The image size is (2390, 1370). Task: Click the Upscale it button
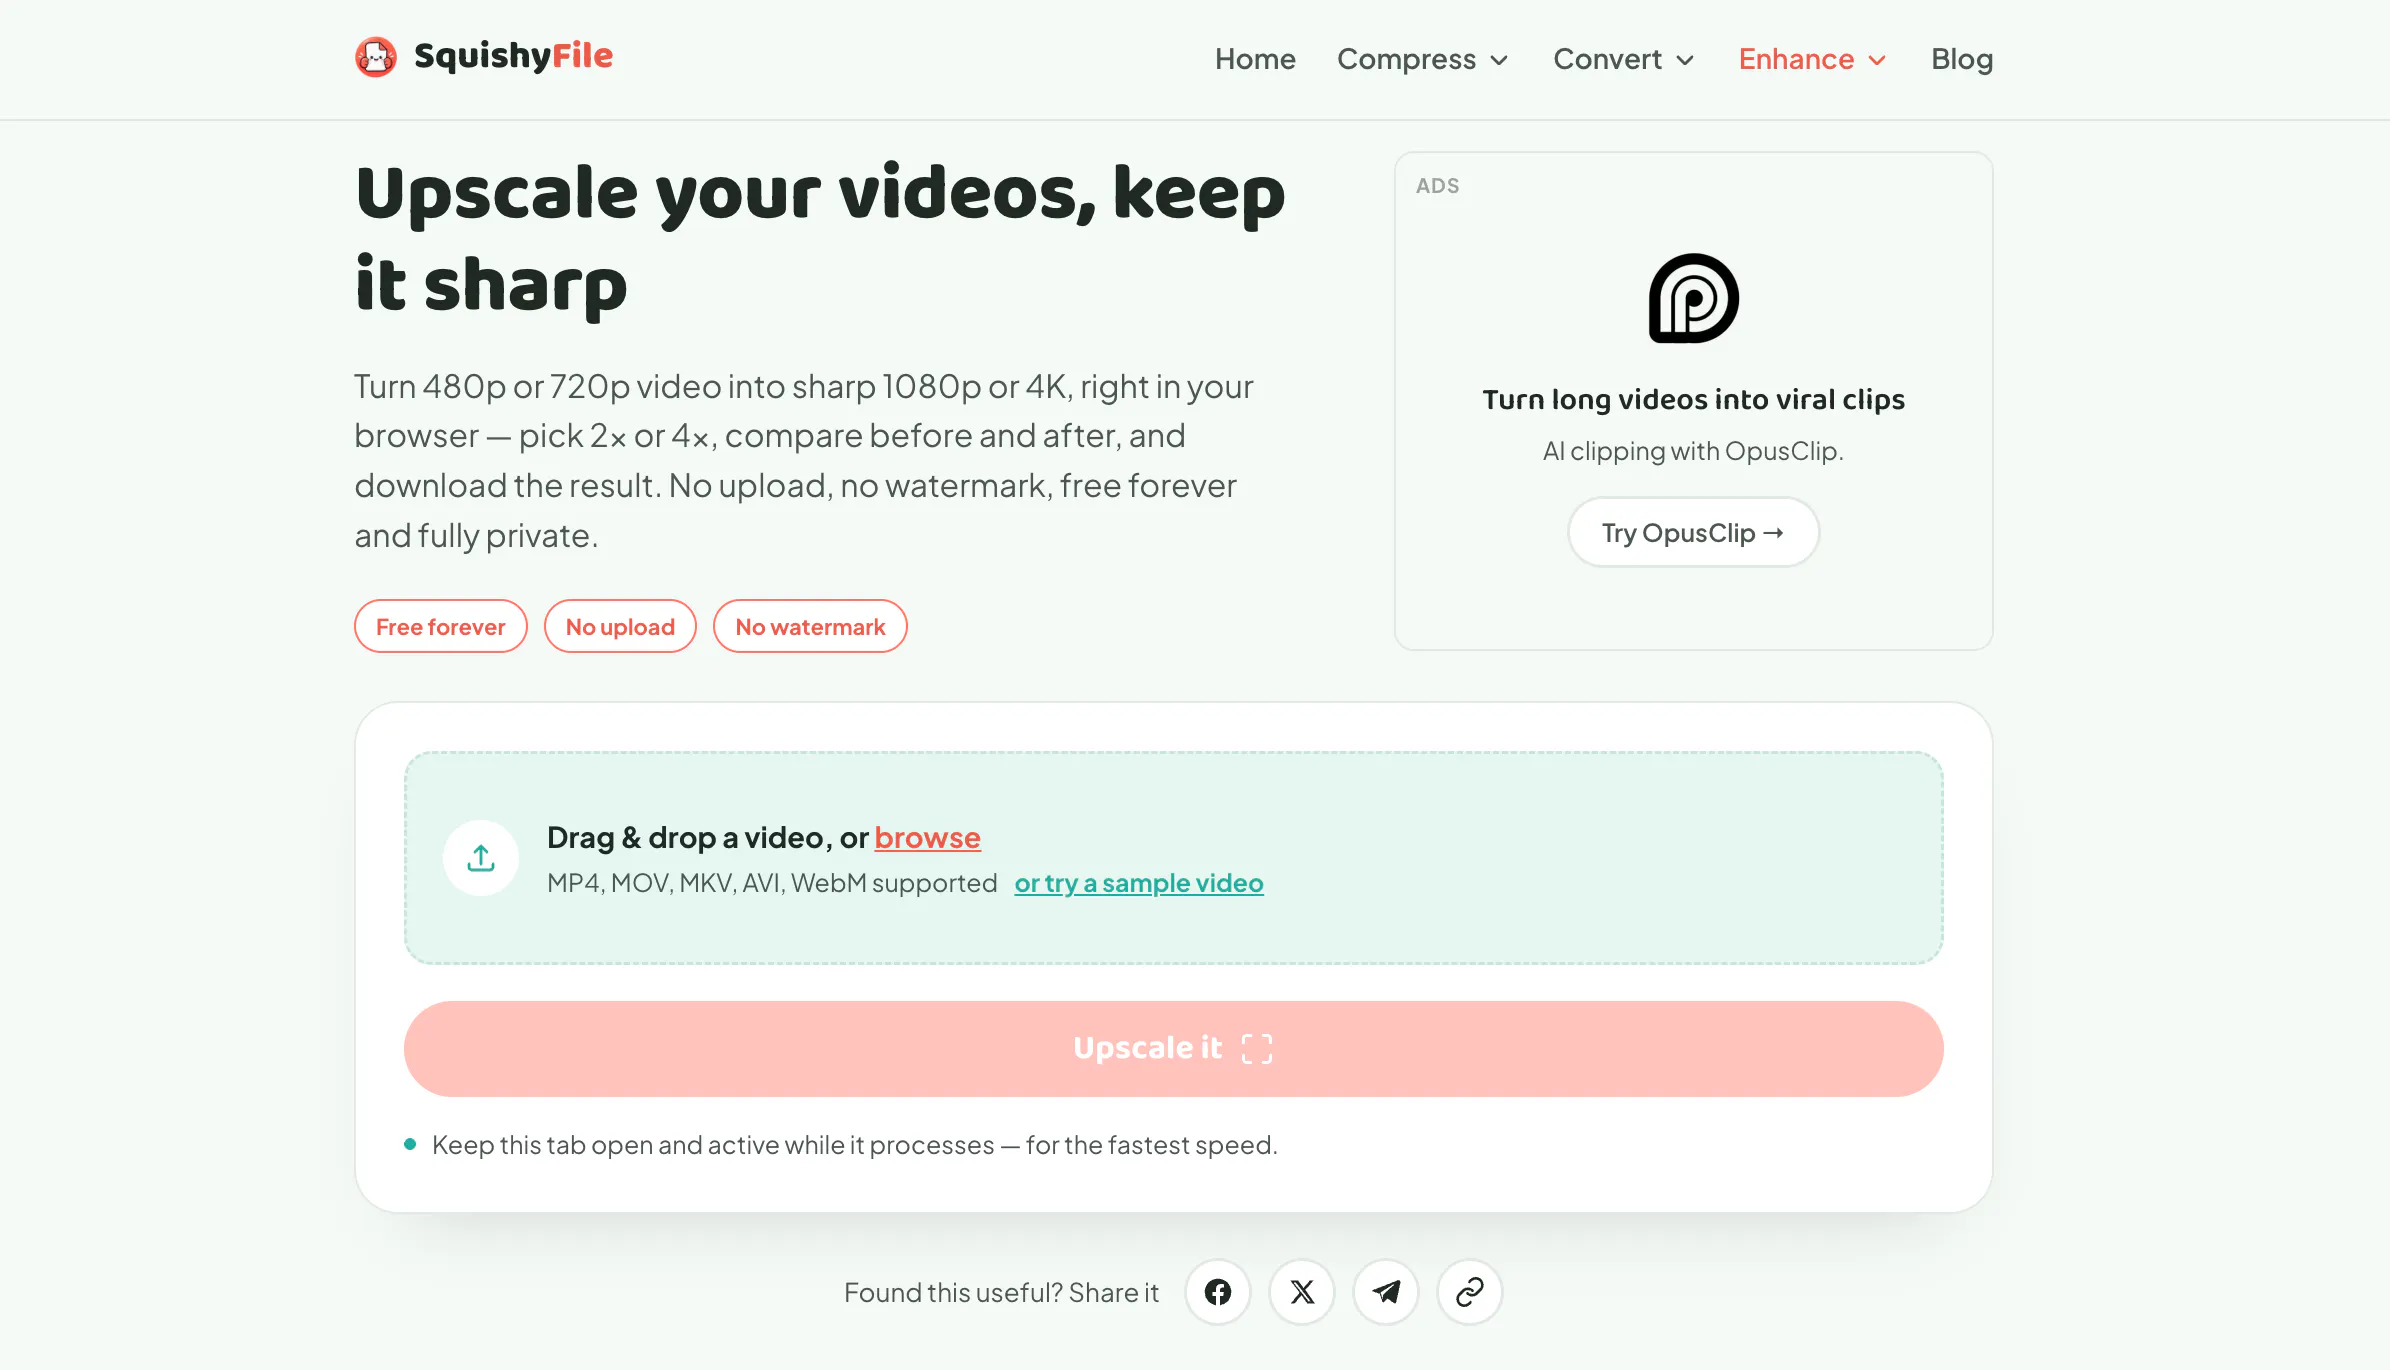tap(1174, 1049)
